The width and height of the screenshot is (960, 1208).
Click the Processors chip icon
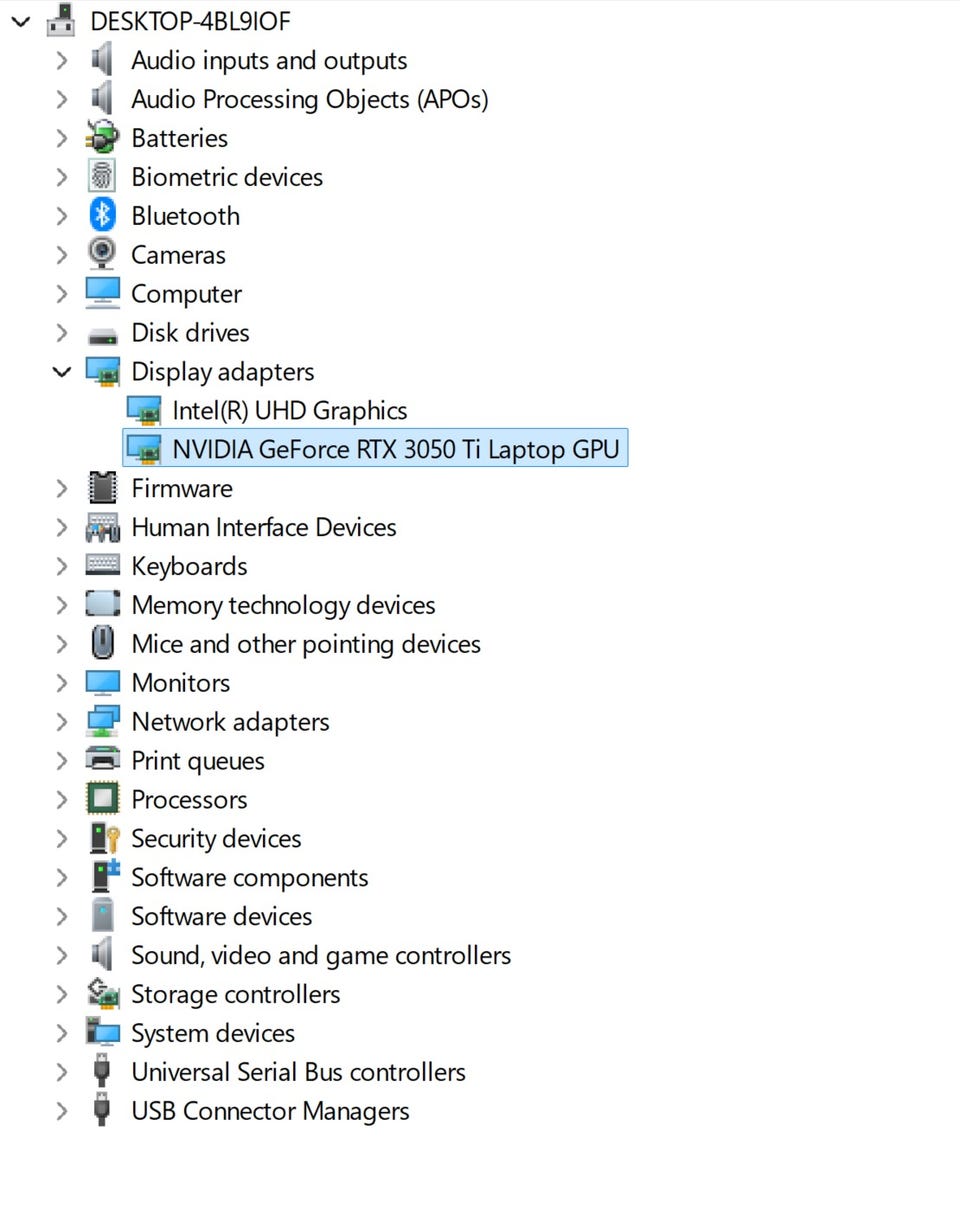[x=102, y=799]
